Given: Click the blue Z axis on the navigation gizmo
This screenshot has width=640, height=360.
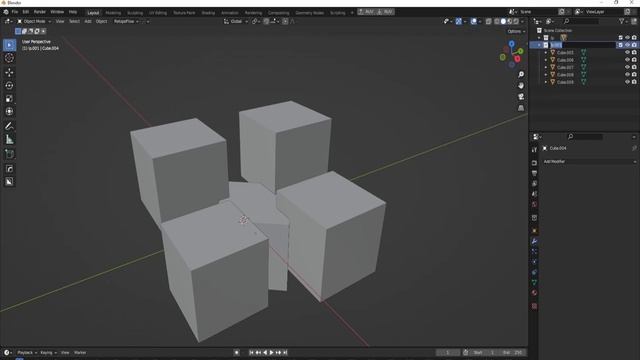Looking at the screenshot, I should [511, 44].
